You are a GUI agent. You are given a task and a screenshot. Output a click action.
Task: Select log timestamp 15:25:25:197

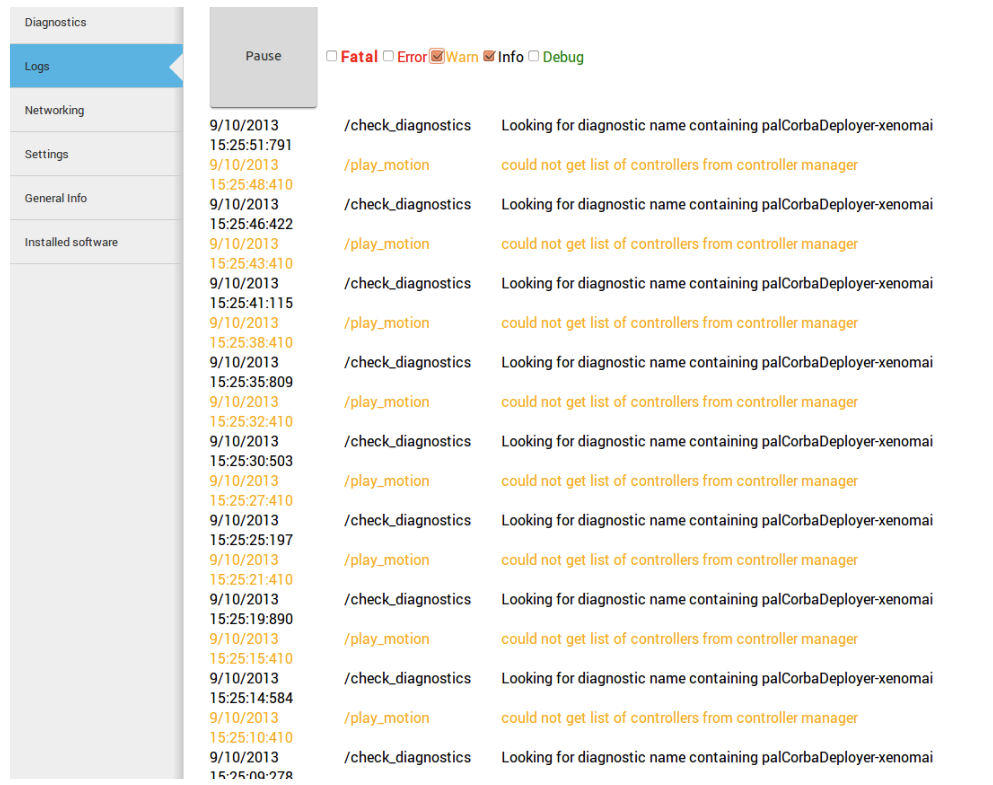point(251,540)
